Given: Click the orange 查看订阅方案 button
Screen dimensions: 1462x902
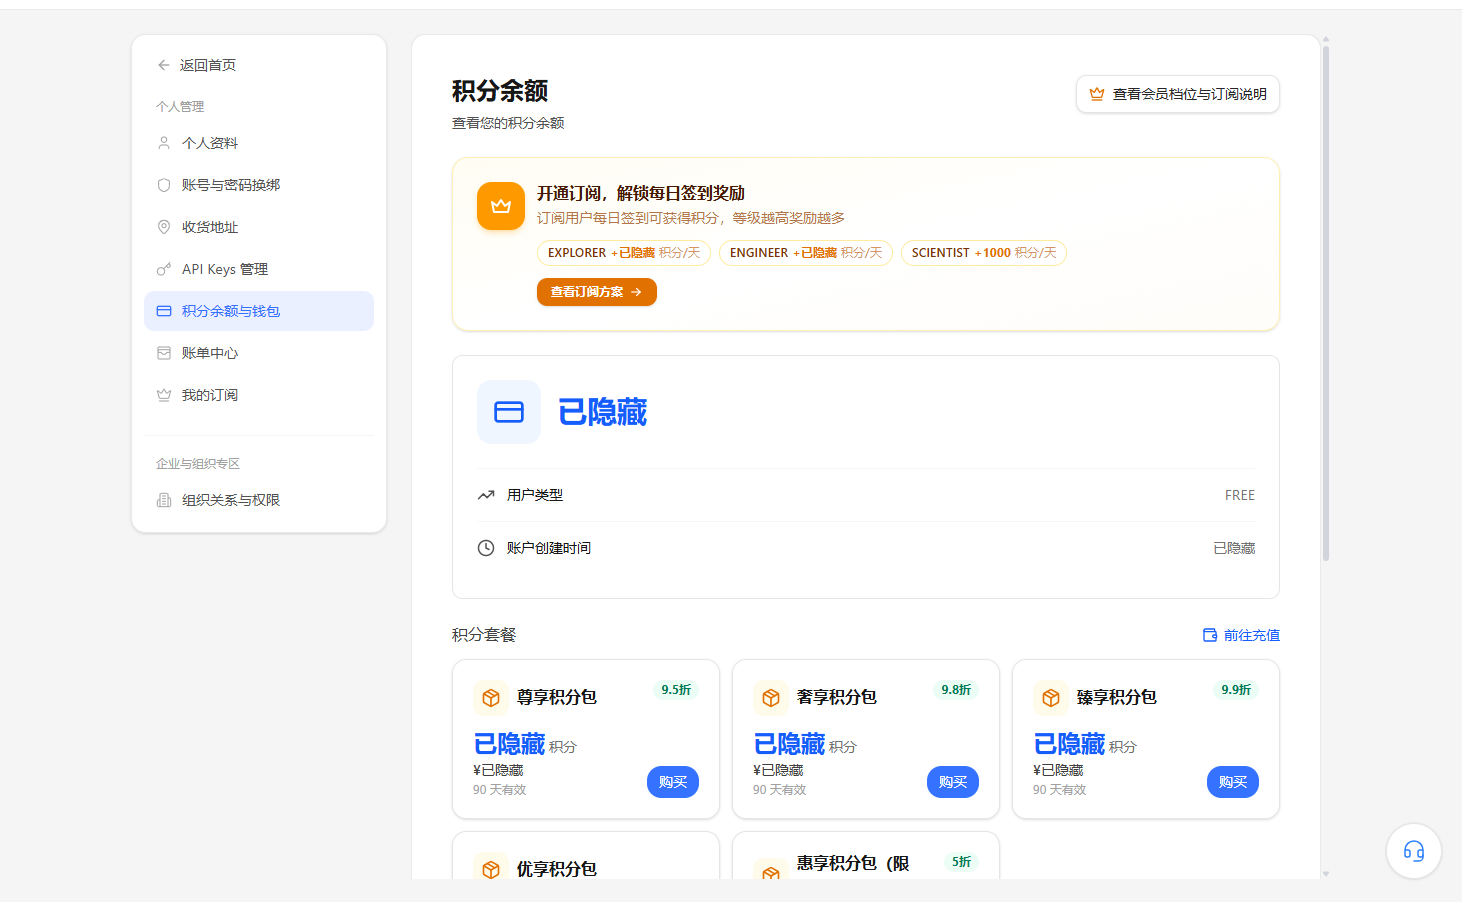Looking at the screenshot, I should (x=597, y=292).
